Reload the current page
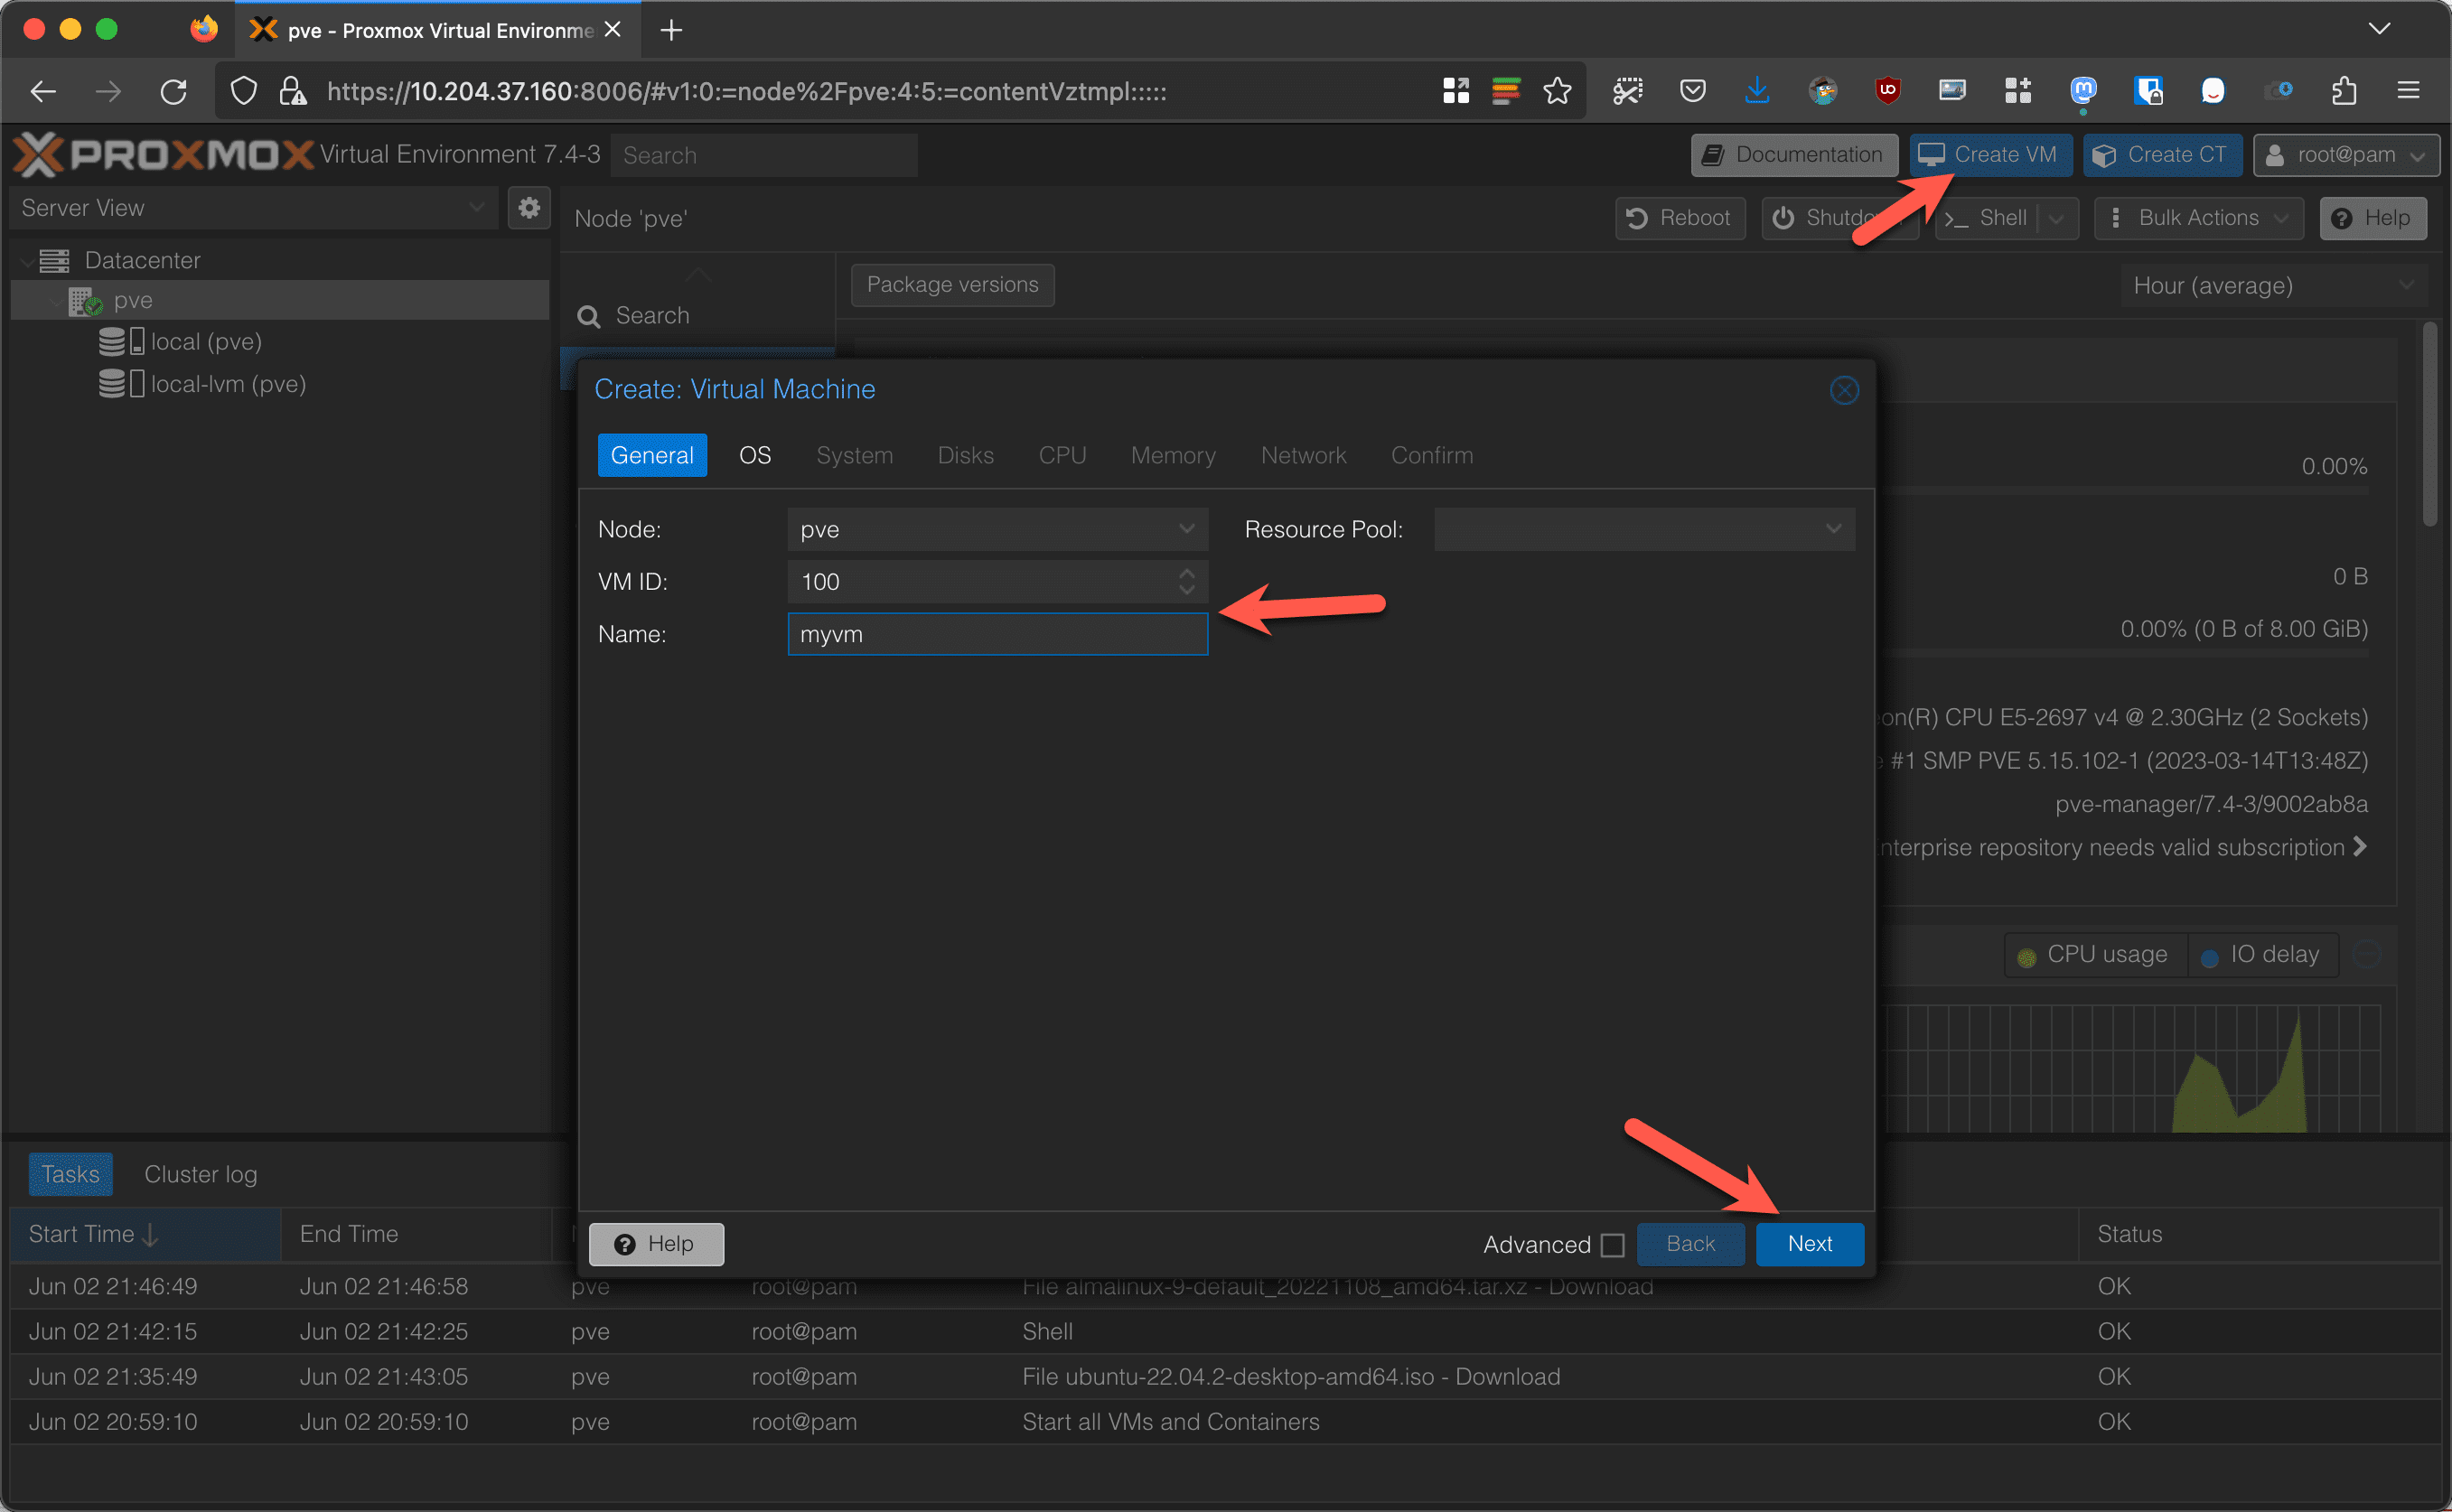 pyautogui.click(x=174, y=91)
